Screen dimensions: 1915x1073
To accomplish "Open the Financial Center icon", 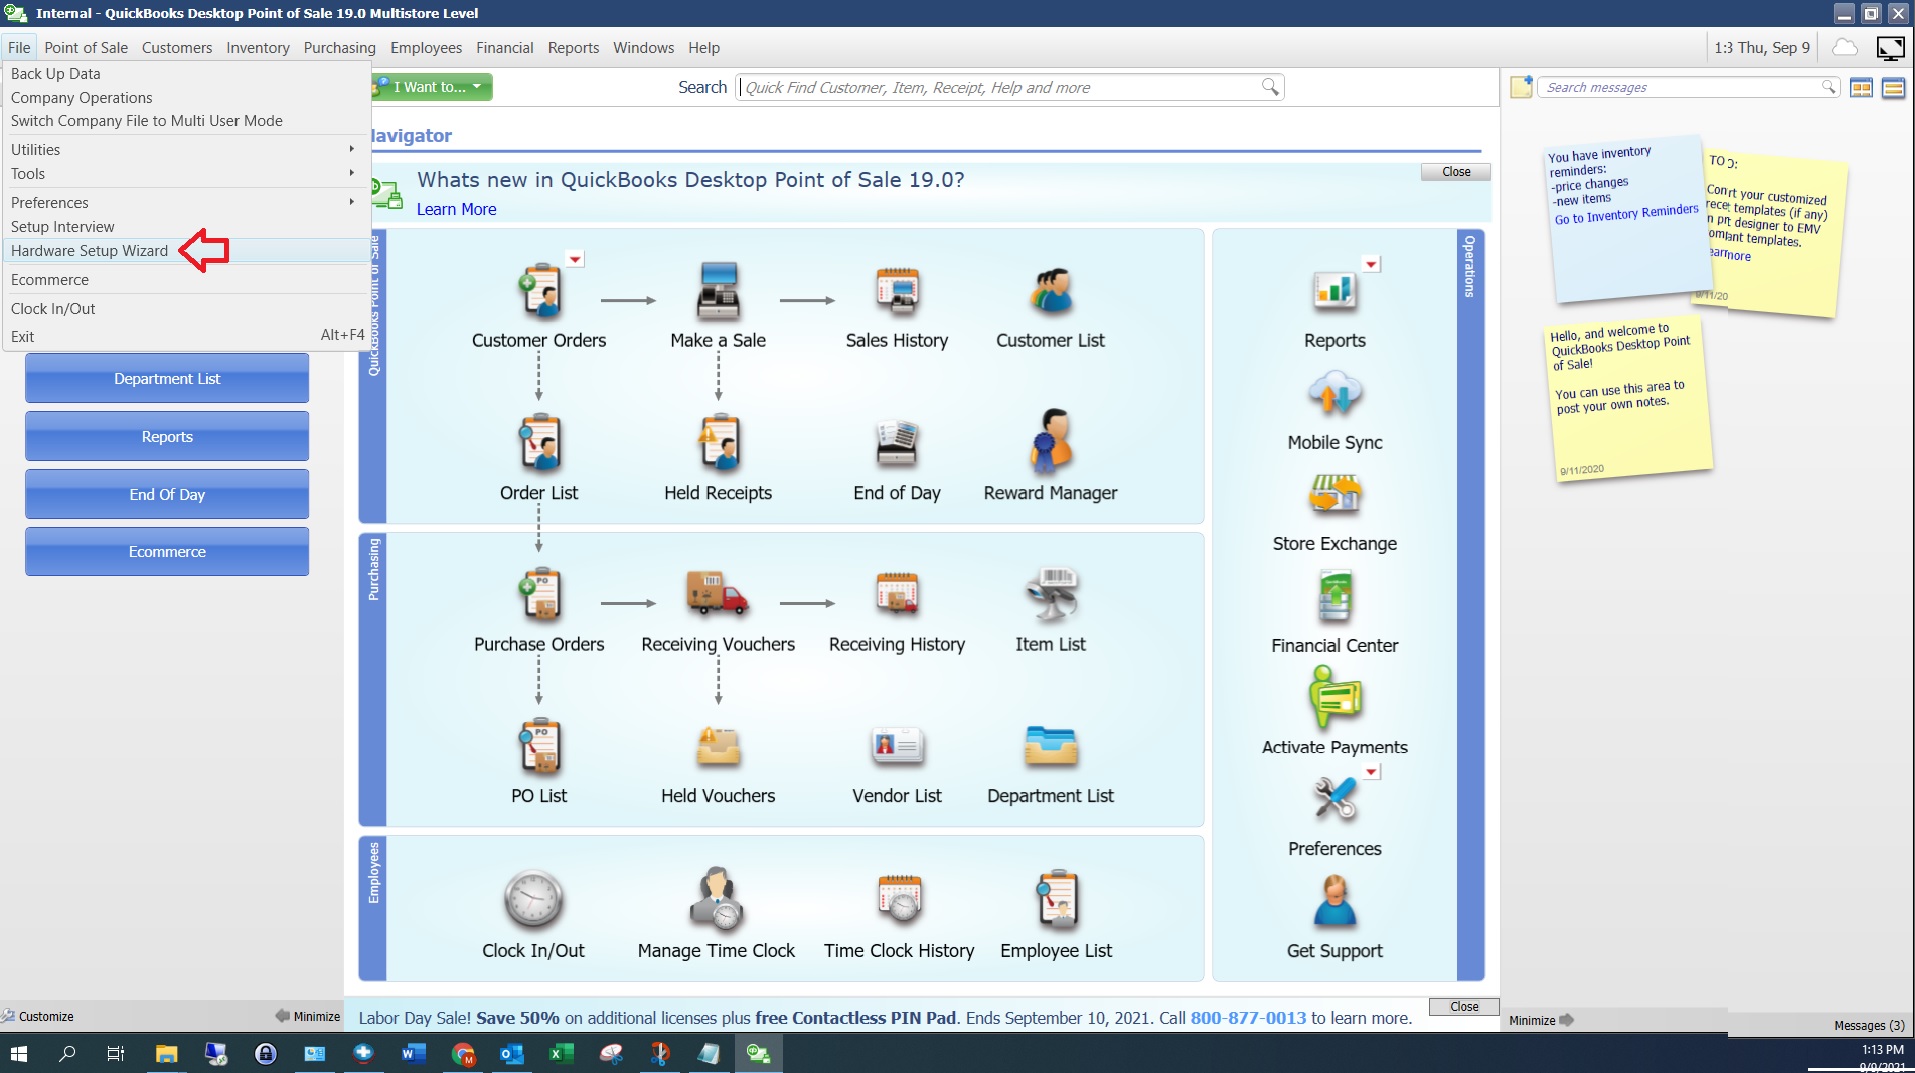I will pos(1334,596).
